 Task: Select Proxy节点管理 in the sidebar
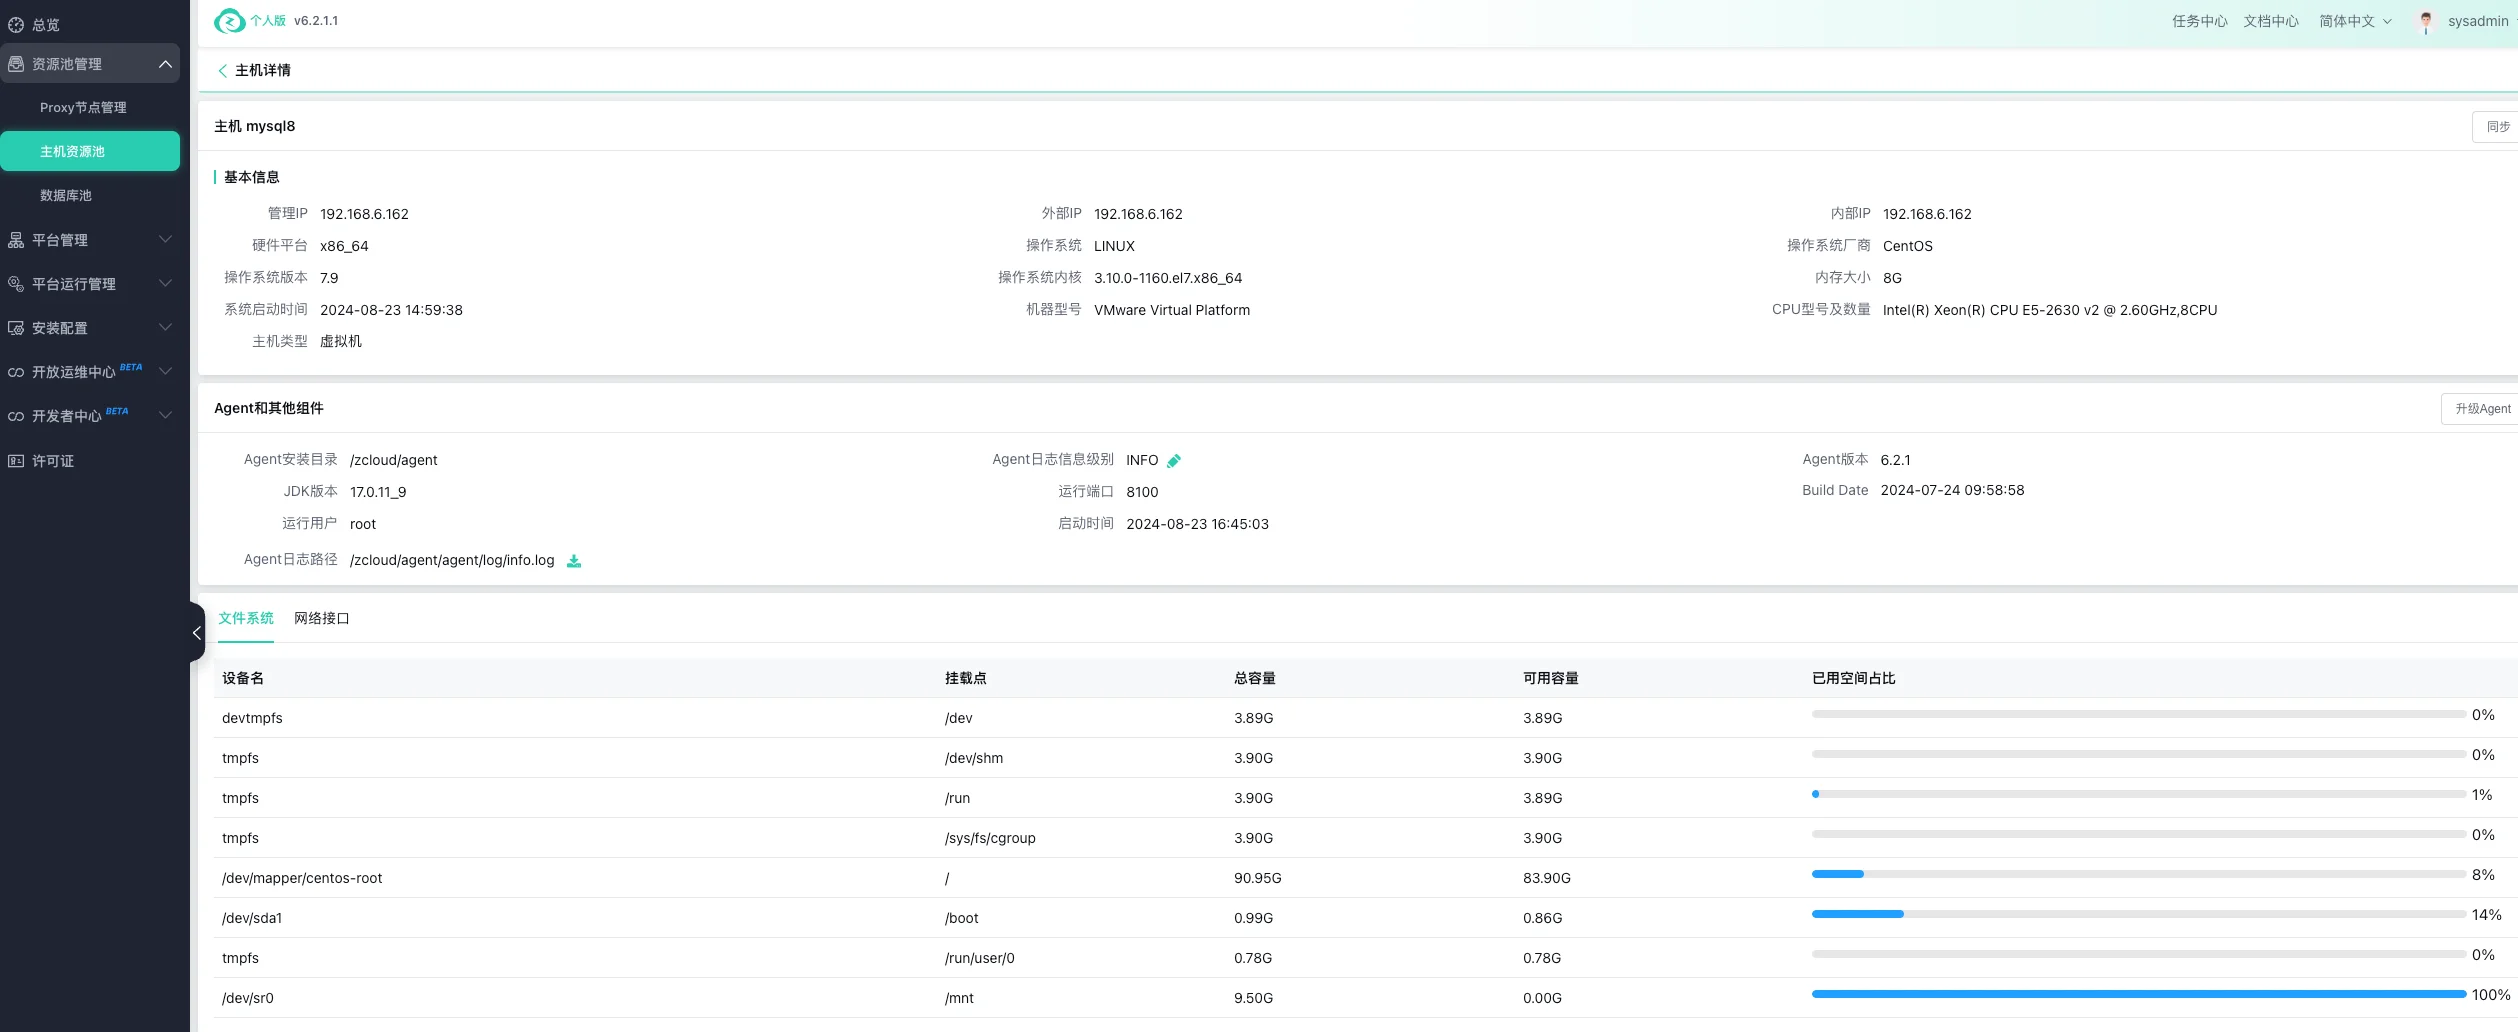pyautogui.click(x=83, y=108)
